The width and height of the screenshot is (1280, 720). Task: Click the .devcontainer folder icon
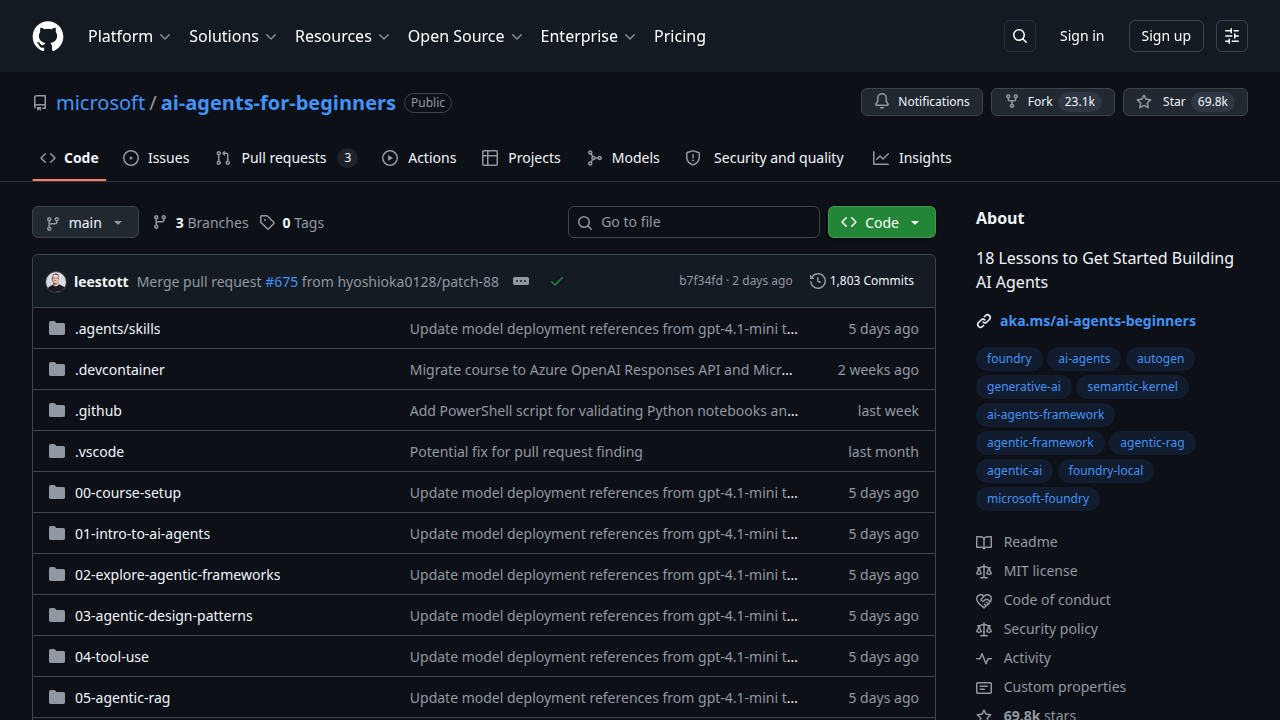57,369
